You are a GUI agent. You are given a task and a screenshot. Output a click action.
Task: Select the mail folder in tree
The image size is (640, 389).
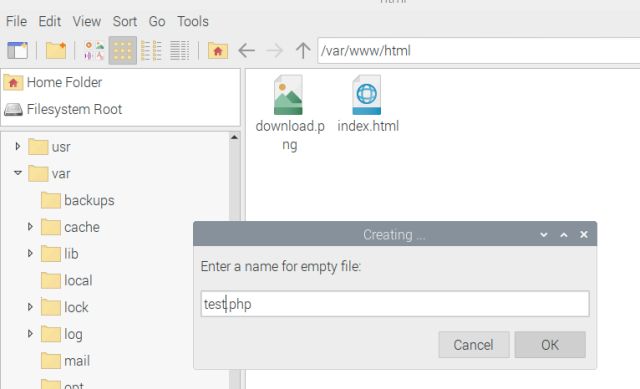(65, 361)
